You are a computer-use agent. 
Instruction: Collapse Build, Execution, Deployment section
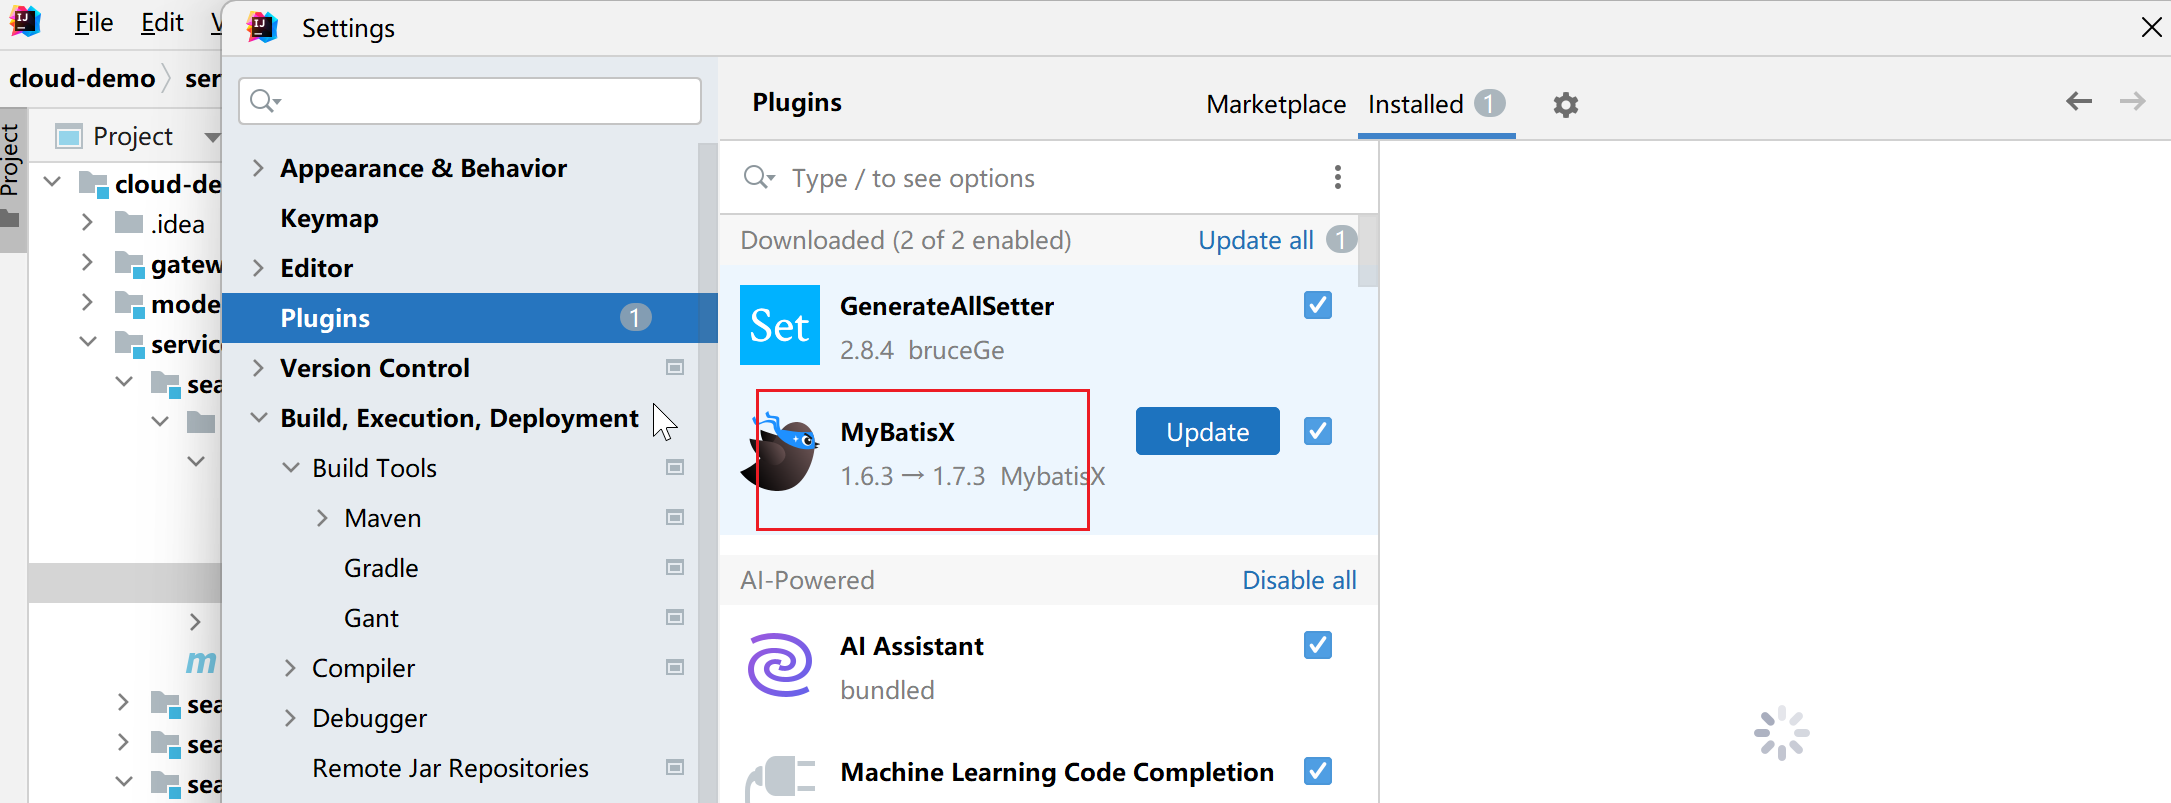tap(258, 418)
